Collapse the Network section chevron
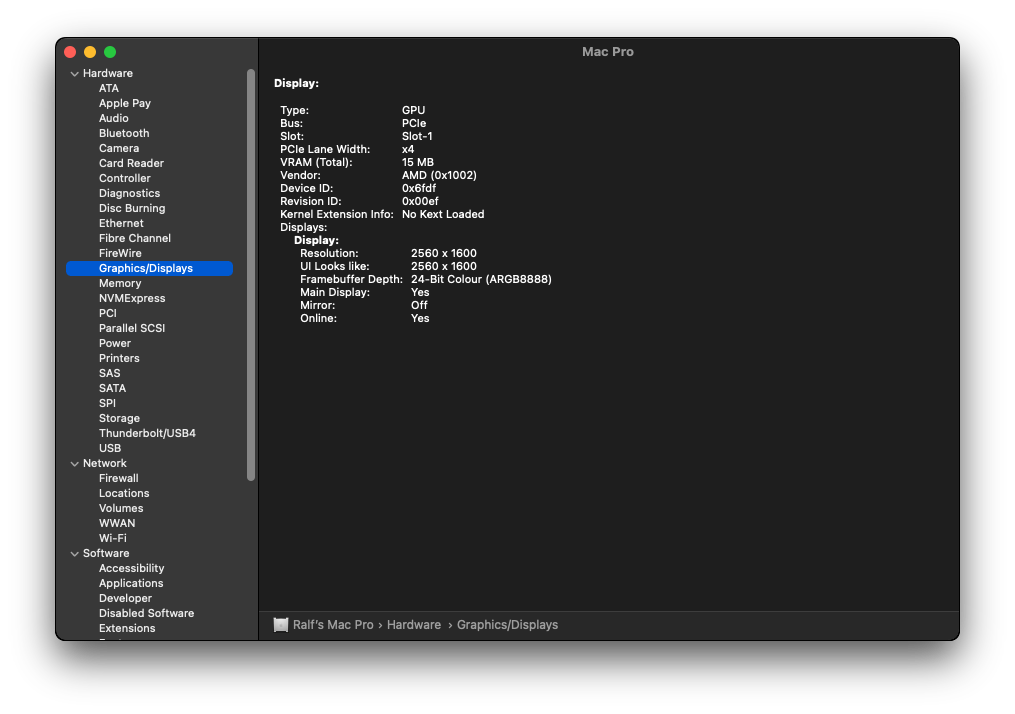This screenshot has width=1015, height=714. (74, 464)
